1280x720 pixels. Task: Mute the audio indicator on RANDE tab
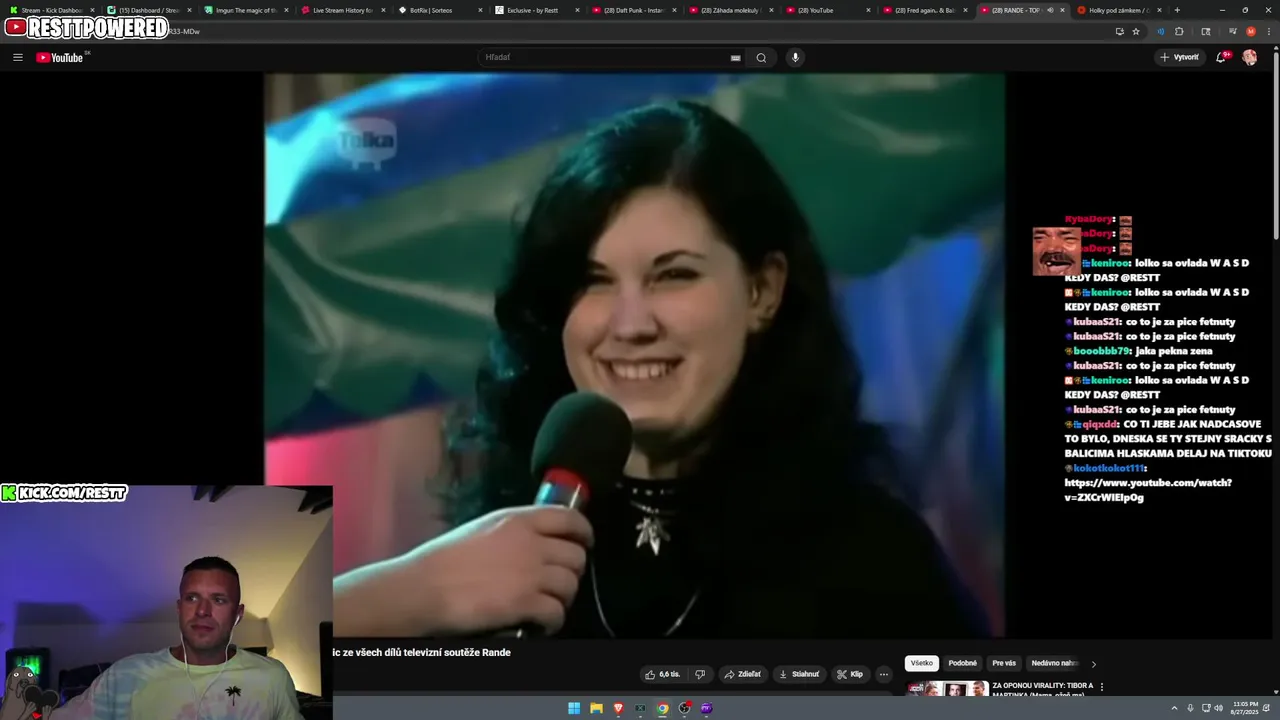tap(1050, 10)
